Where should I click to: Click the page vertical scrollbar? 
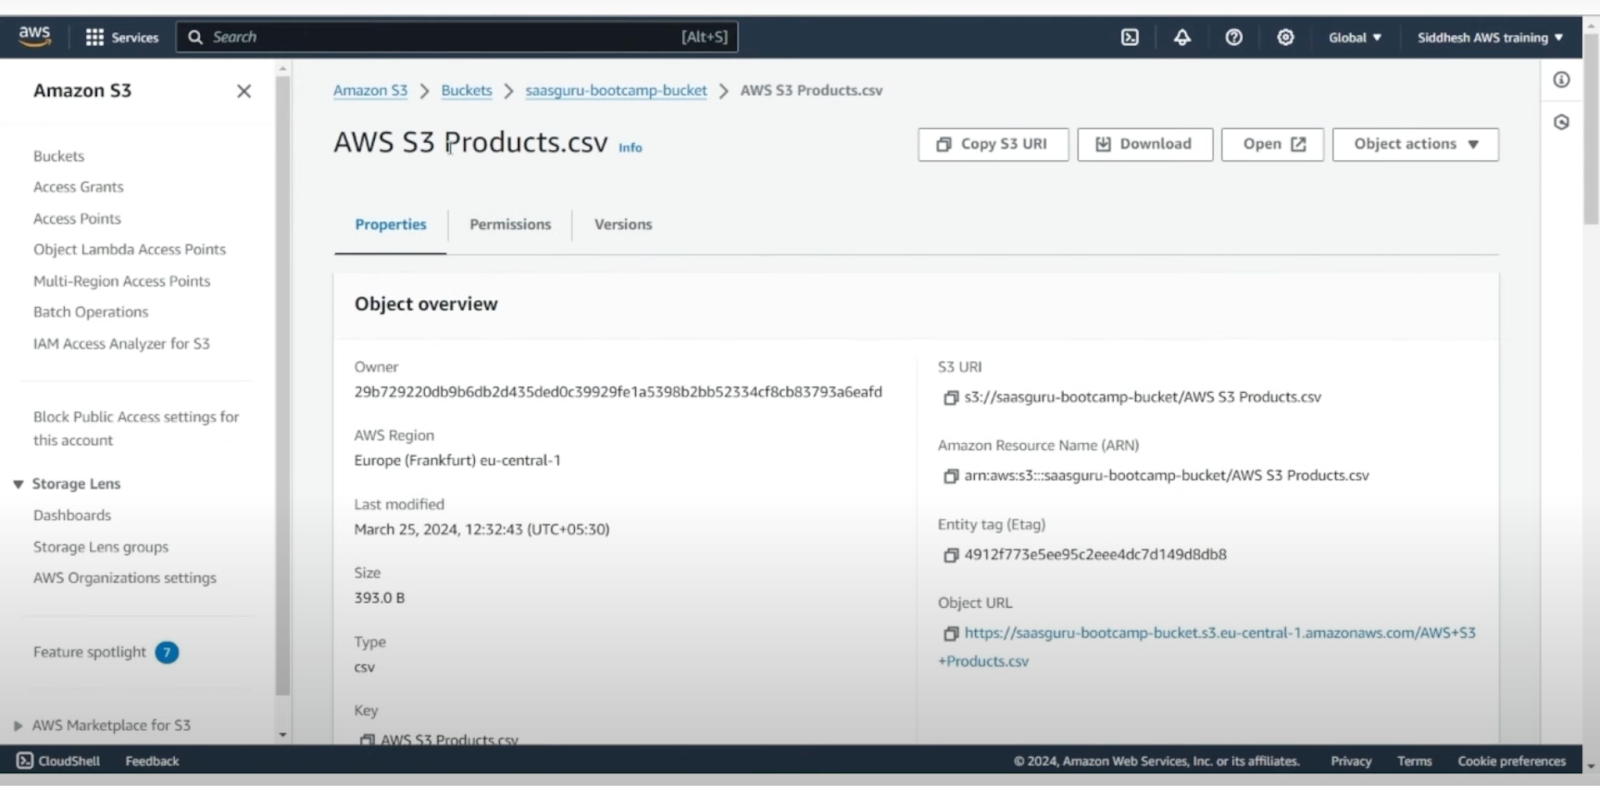click(x=1591, y=130)
